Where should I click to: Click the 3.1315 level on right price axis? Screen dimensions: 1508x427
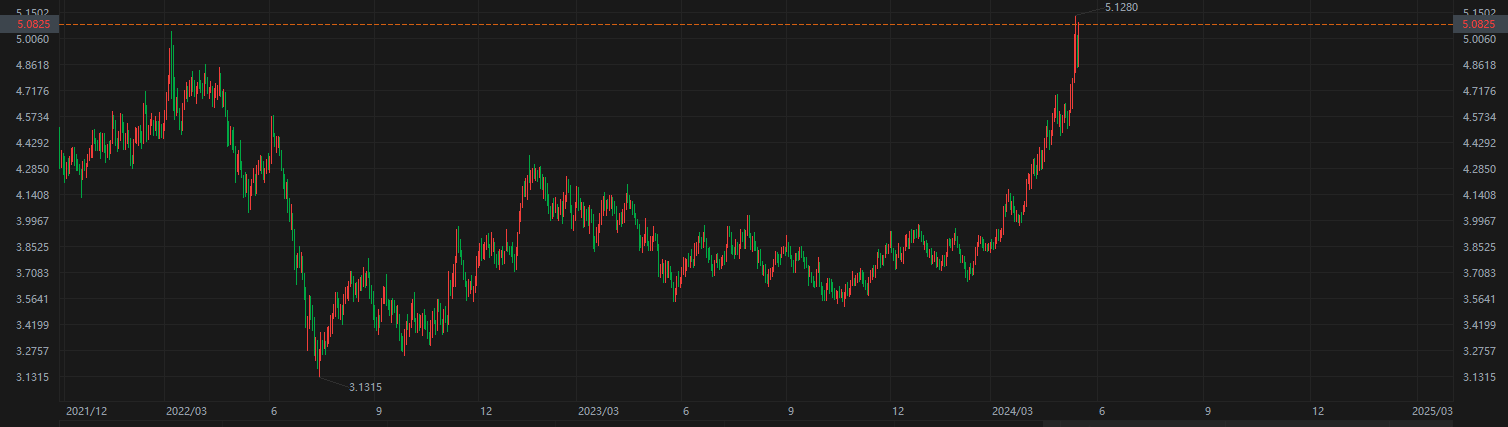tap(1477, 377)
